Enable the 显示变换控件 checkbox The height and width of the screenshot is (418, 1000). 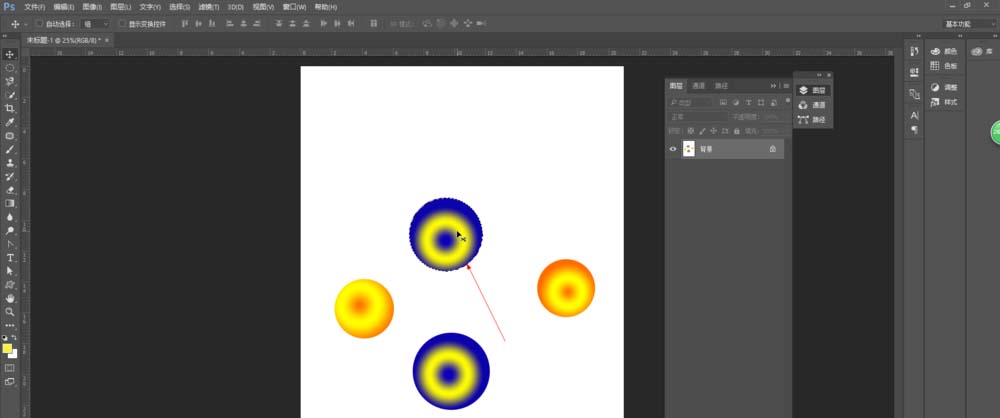pos(121,23)
